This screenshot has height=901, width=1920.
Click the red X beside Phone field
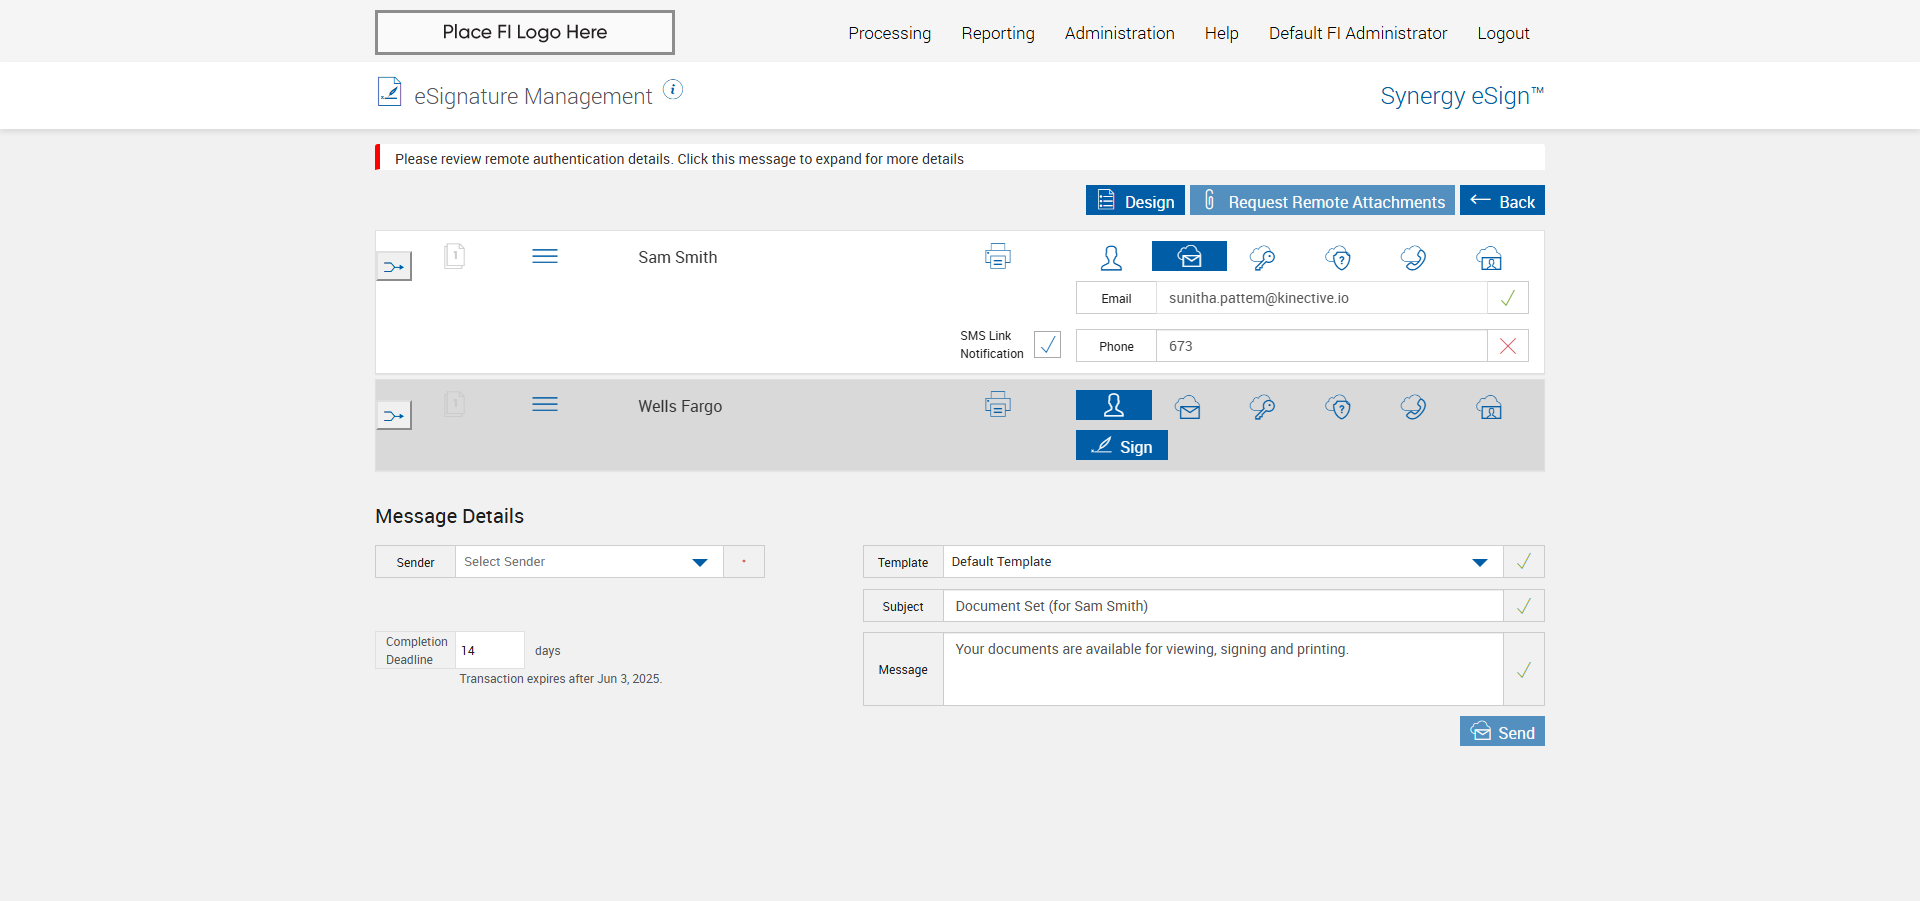click(x=1508, y=346)
